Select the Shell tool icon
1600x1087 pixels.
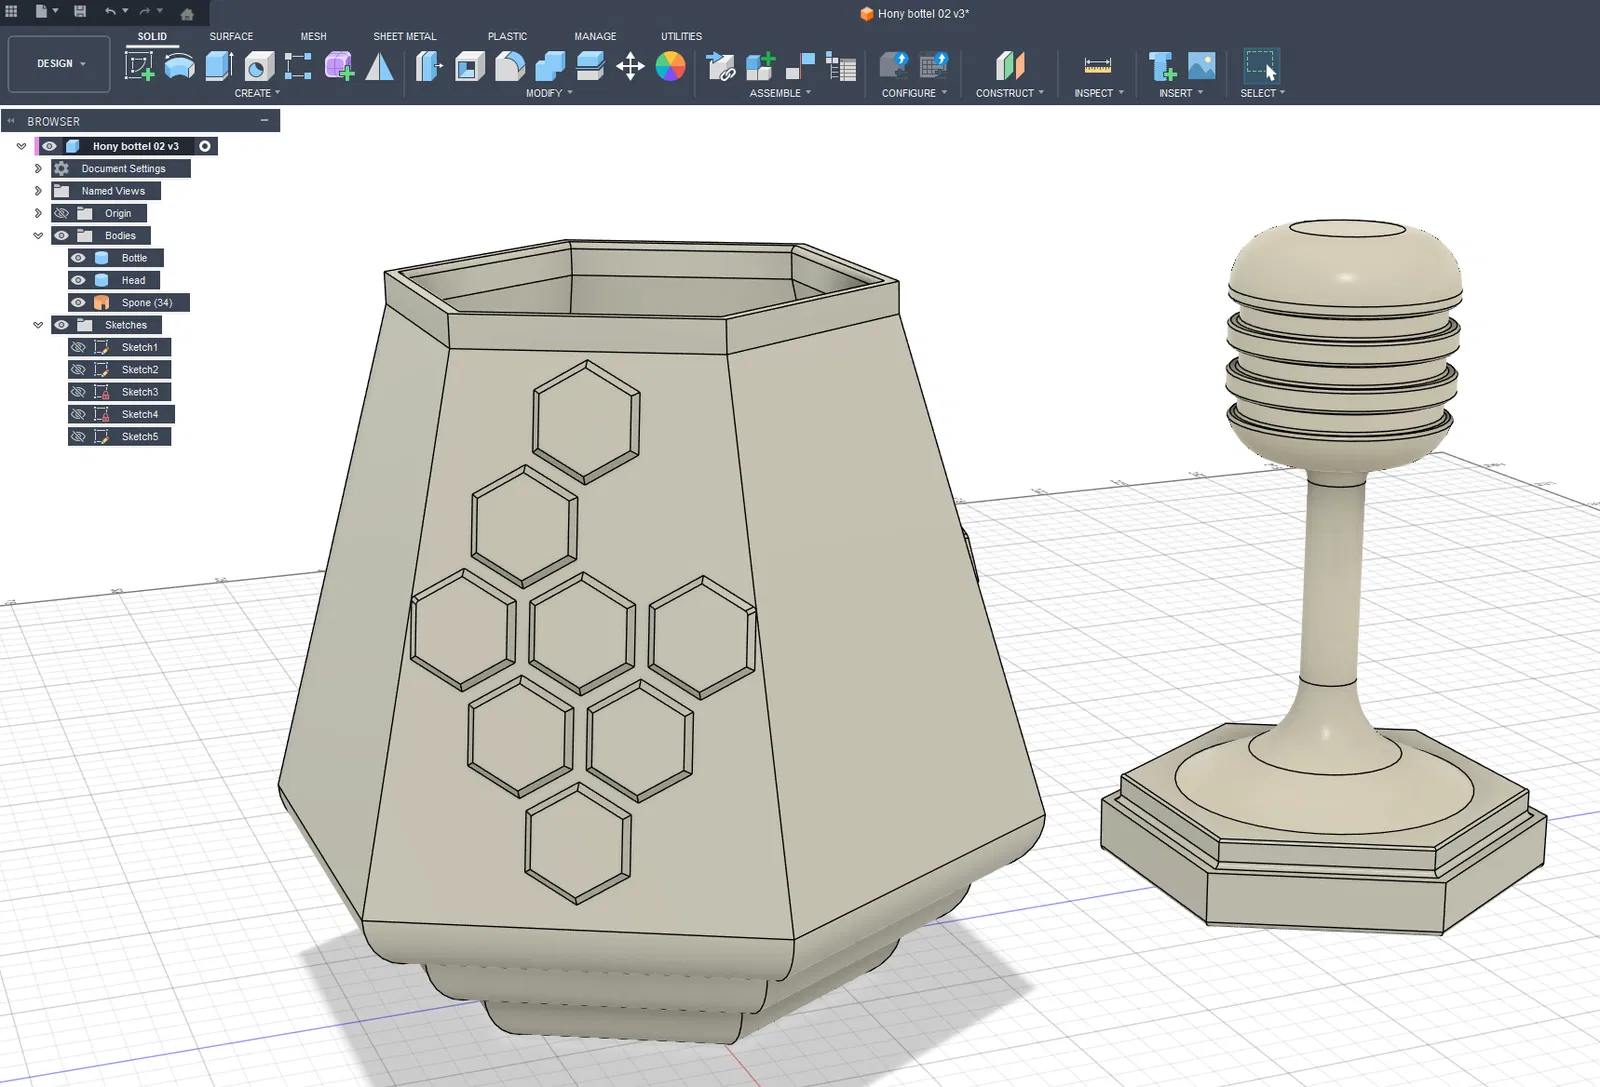tap(470, 66)
